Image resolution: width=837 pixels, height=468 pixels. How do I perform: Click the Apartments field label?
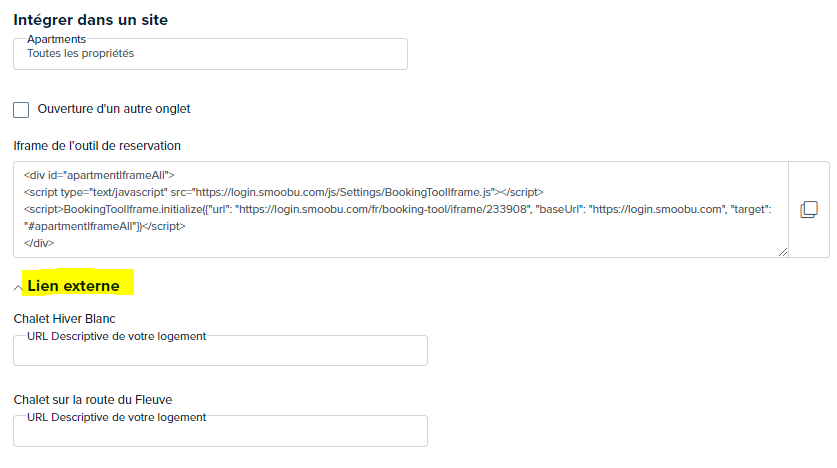click(x=57, y=39)
